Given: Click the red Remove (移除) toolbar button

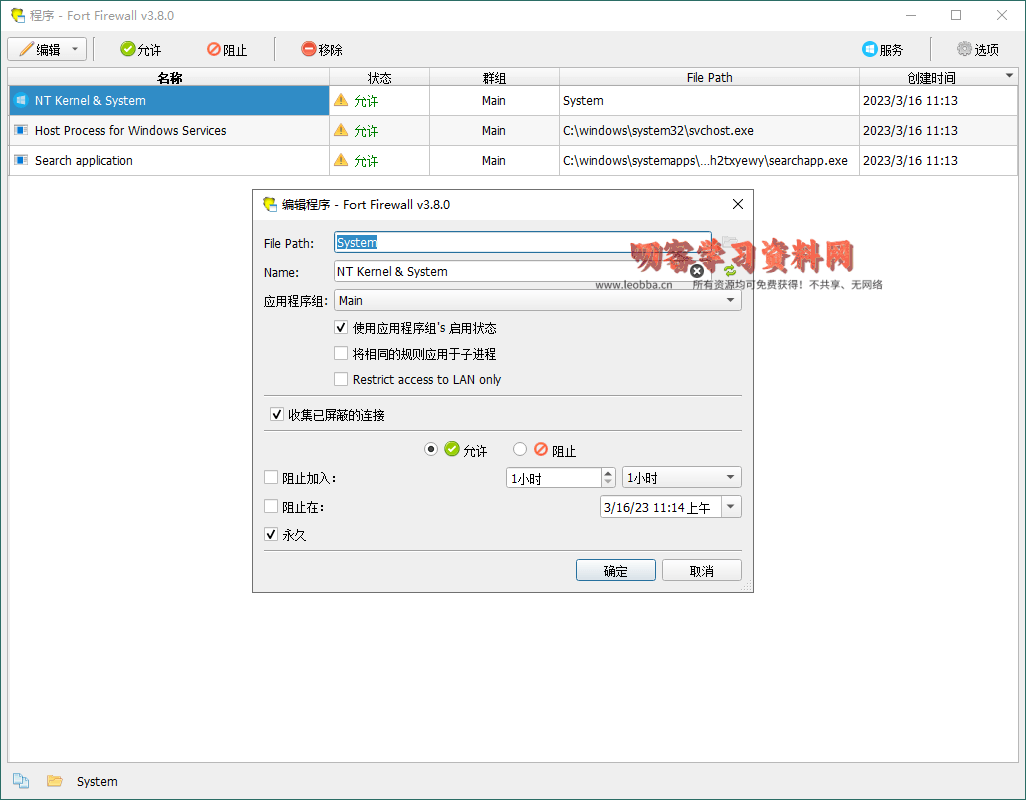Looking at the screenshot, I should pos(322,50).
